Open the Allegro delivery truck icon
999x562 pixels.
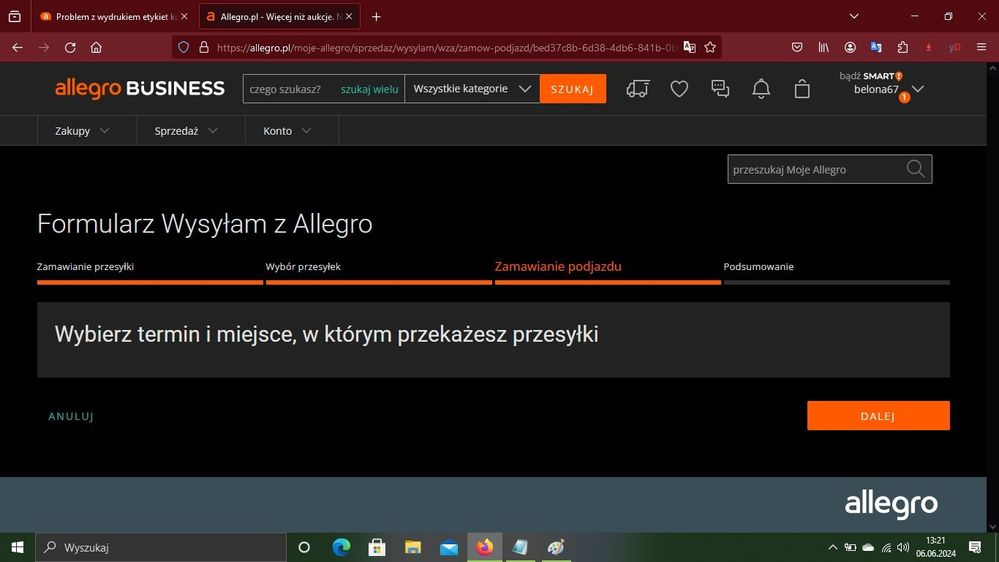[x=638, y=89]
